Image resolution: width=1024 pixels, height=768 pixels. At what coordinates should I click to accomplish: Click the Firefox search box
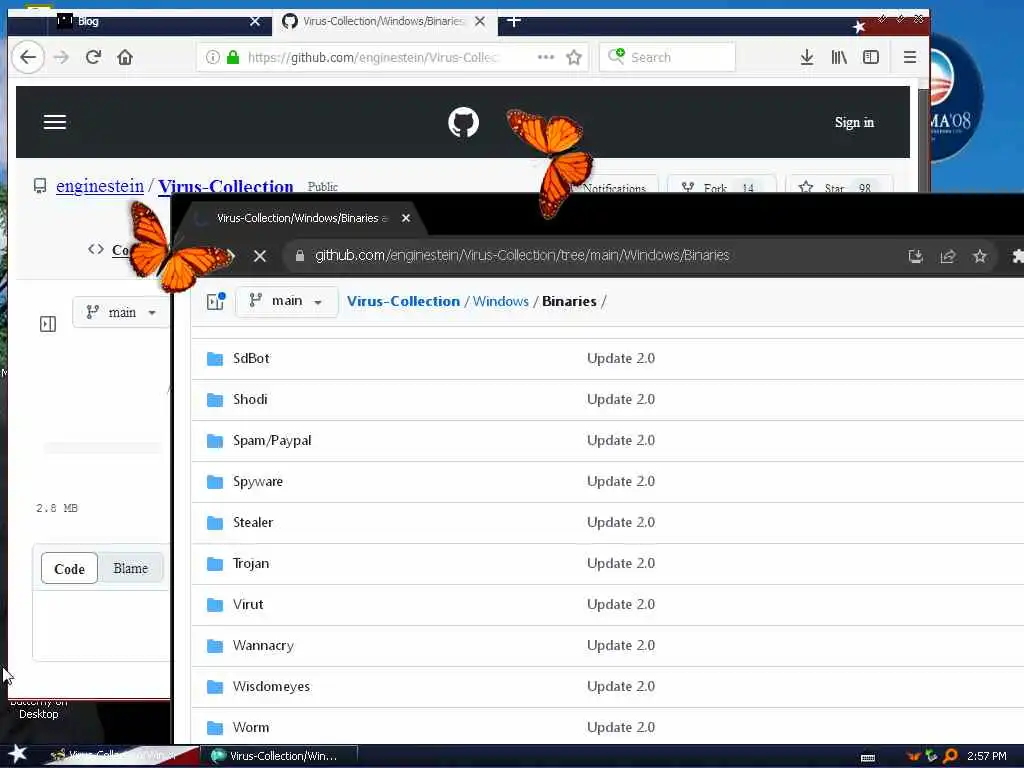tap(667, 57)
